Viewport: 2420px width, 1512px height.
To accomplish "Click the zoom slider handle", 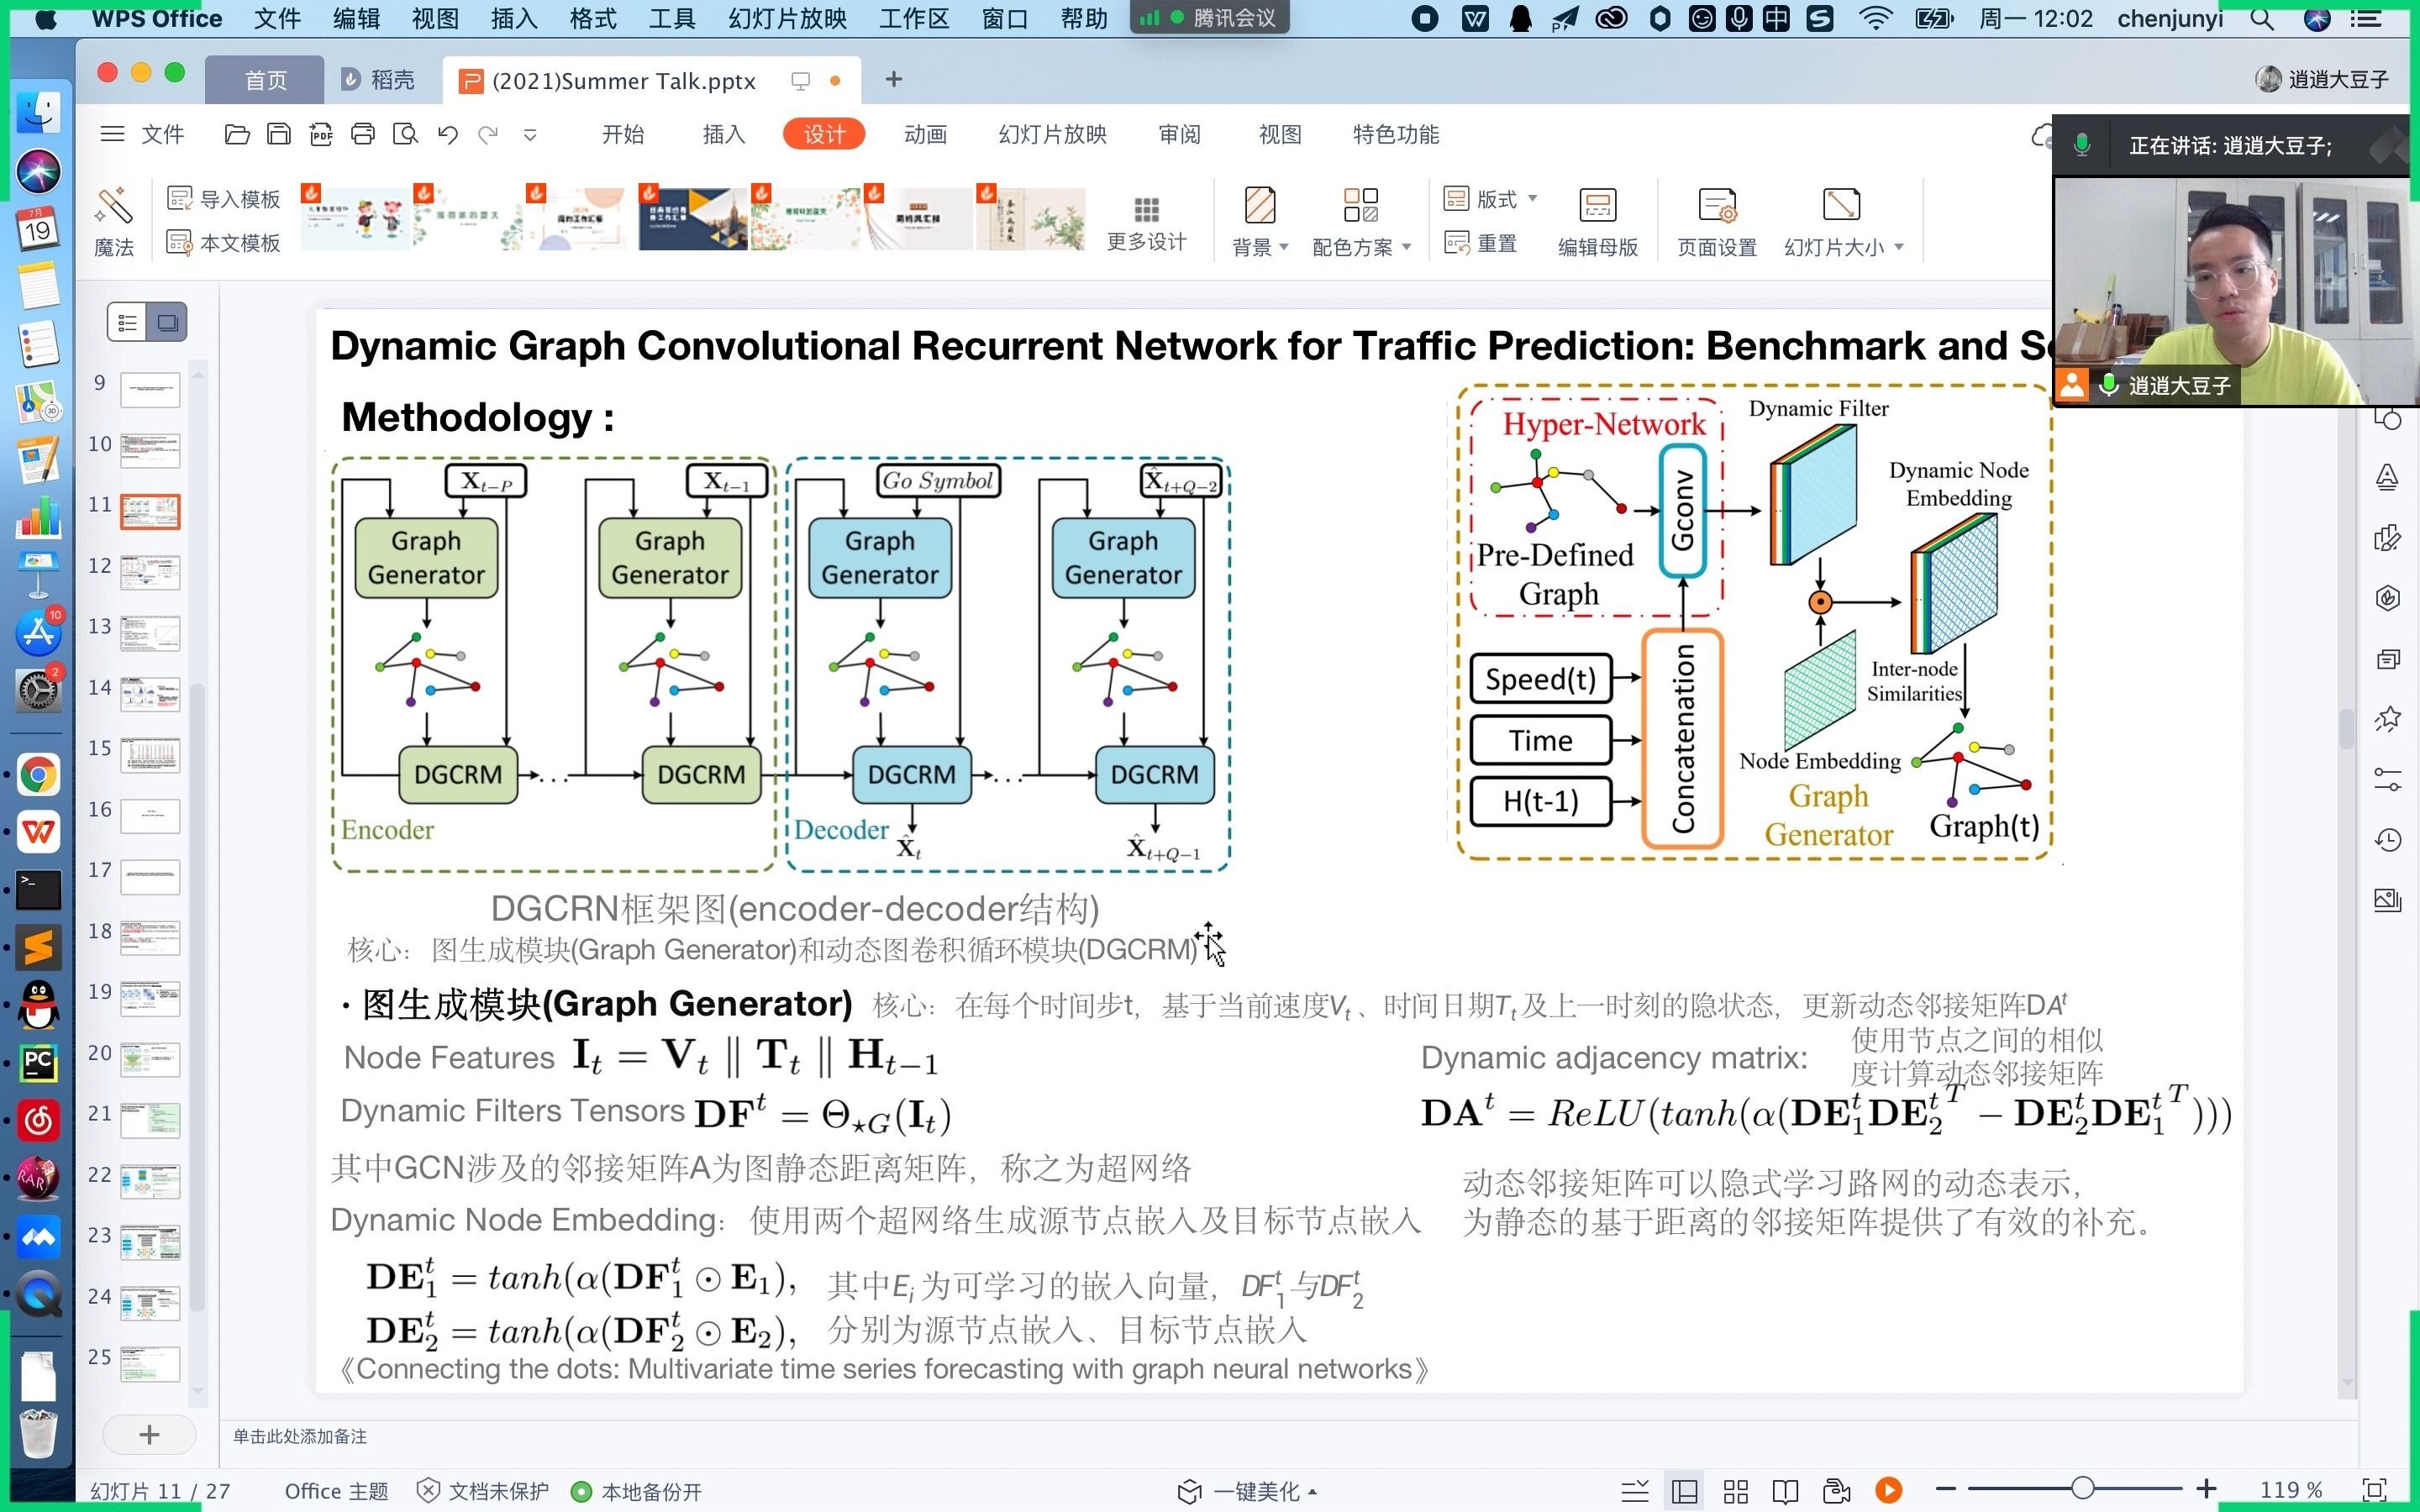I will 2083,1489.
